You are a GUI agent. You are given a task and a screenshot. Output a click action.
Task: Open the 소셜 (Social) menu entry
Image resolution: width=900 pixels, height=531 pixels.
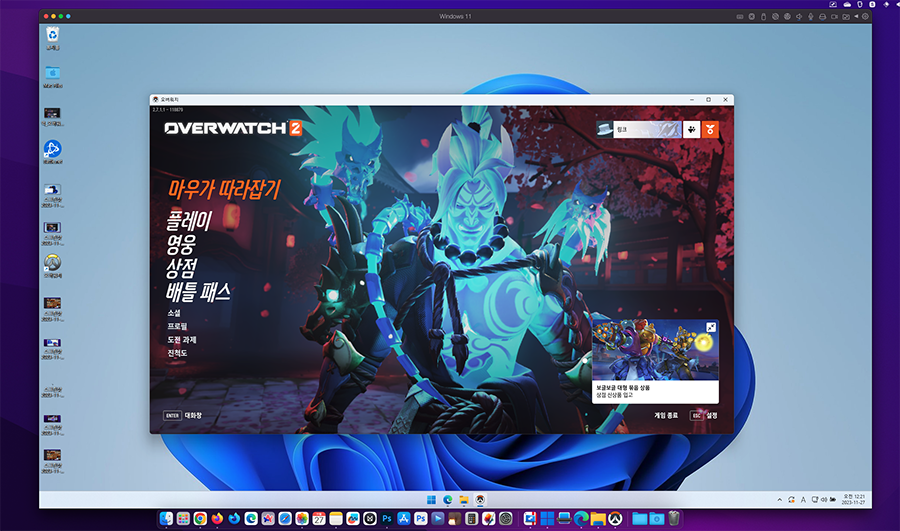click(x=174, y=313)
